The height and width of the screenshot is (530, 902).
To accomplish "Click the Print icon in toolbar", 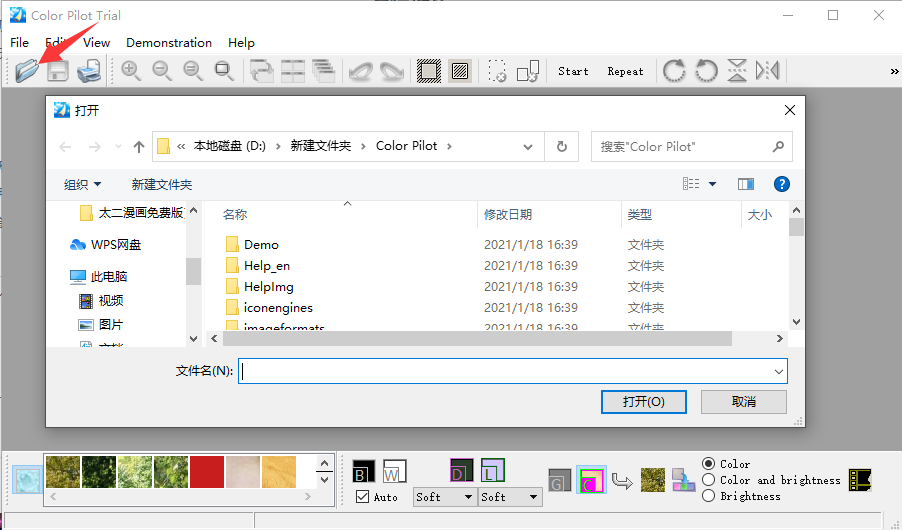I will point(89,71).
